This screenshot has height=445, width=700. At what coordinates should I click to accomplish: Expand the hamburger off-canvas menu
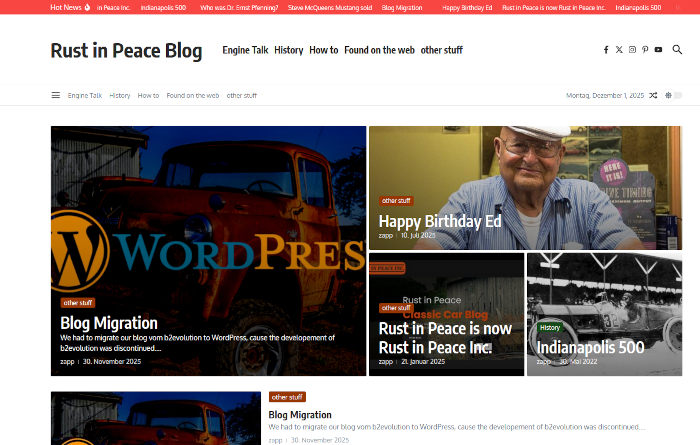56,96
